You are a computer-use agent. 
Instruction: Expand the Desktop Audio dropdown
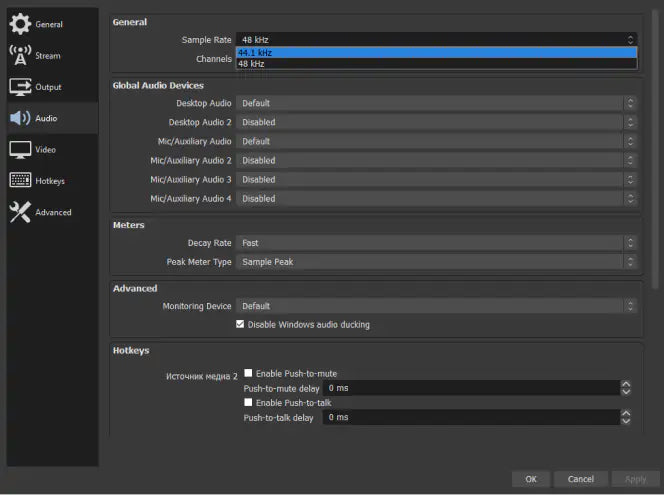[x=436, y=103]
